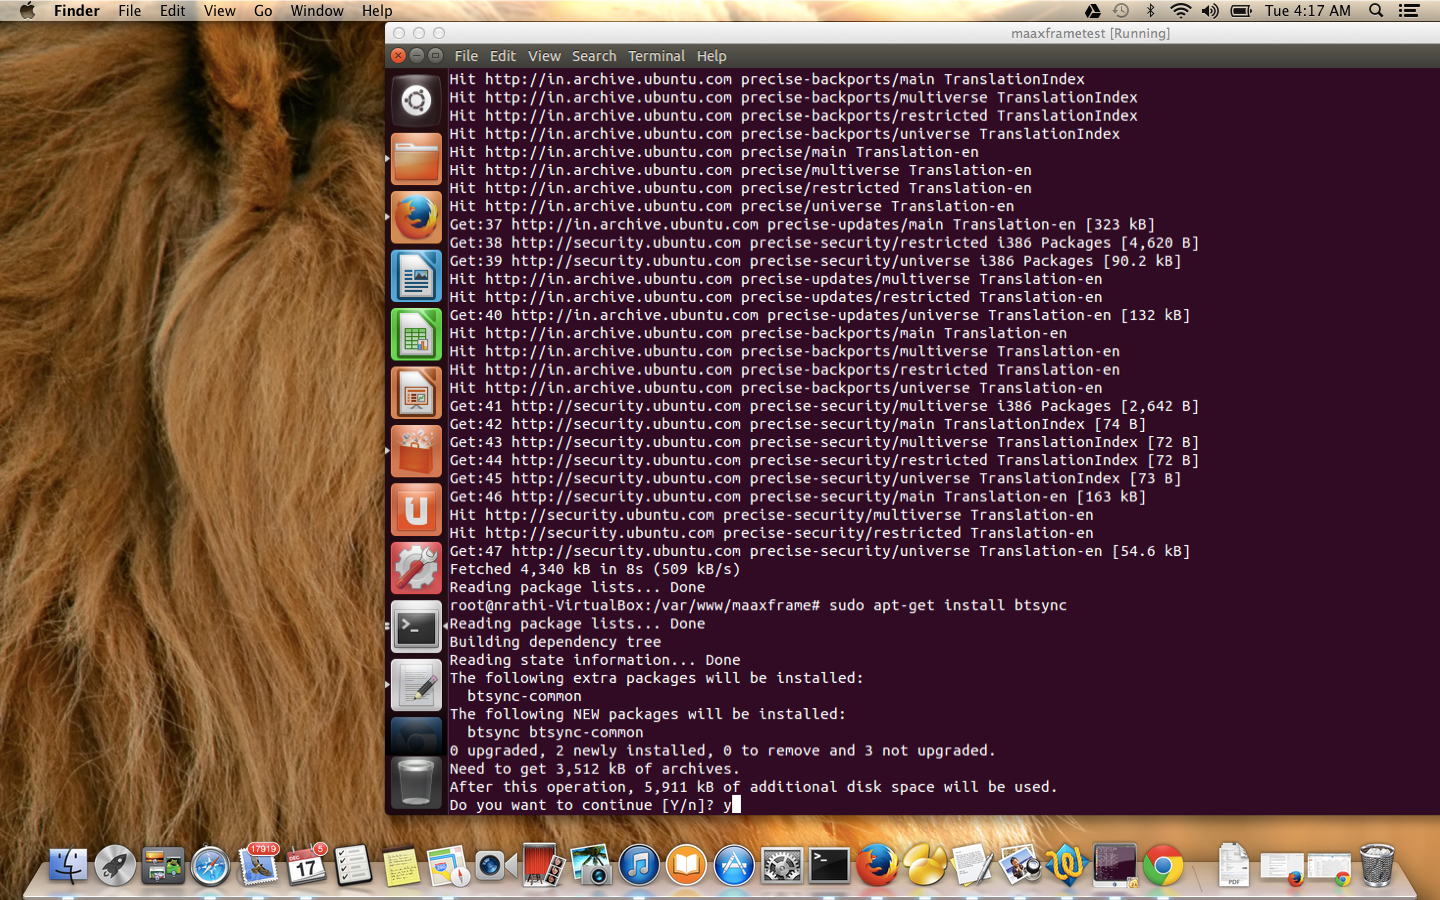This screenshot has height=900, width=1440.
Task: Open the Window menu in macOS menu bar
Action: pyautogui.click(x=317, y=11)
